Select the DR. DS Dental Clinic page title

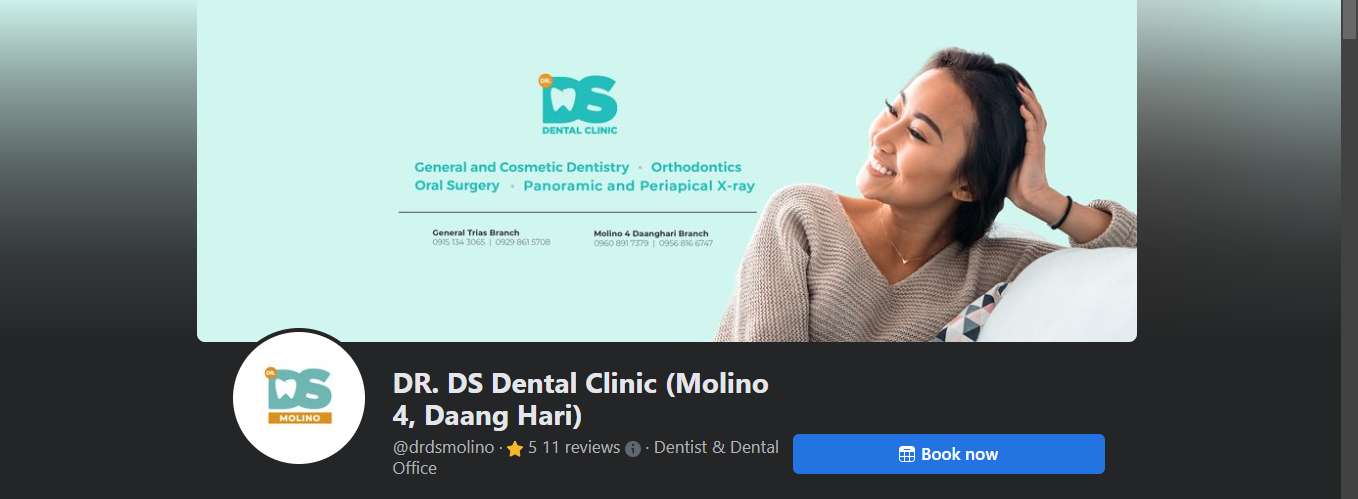pos(580,398)
